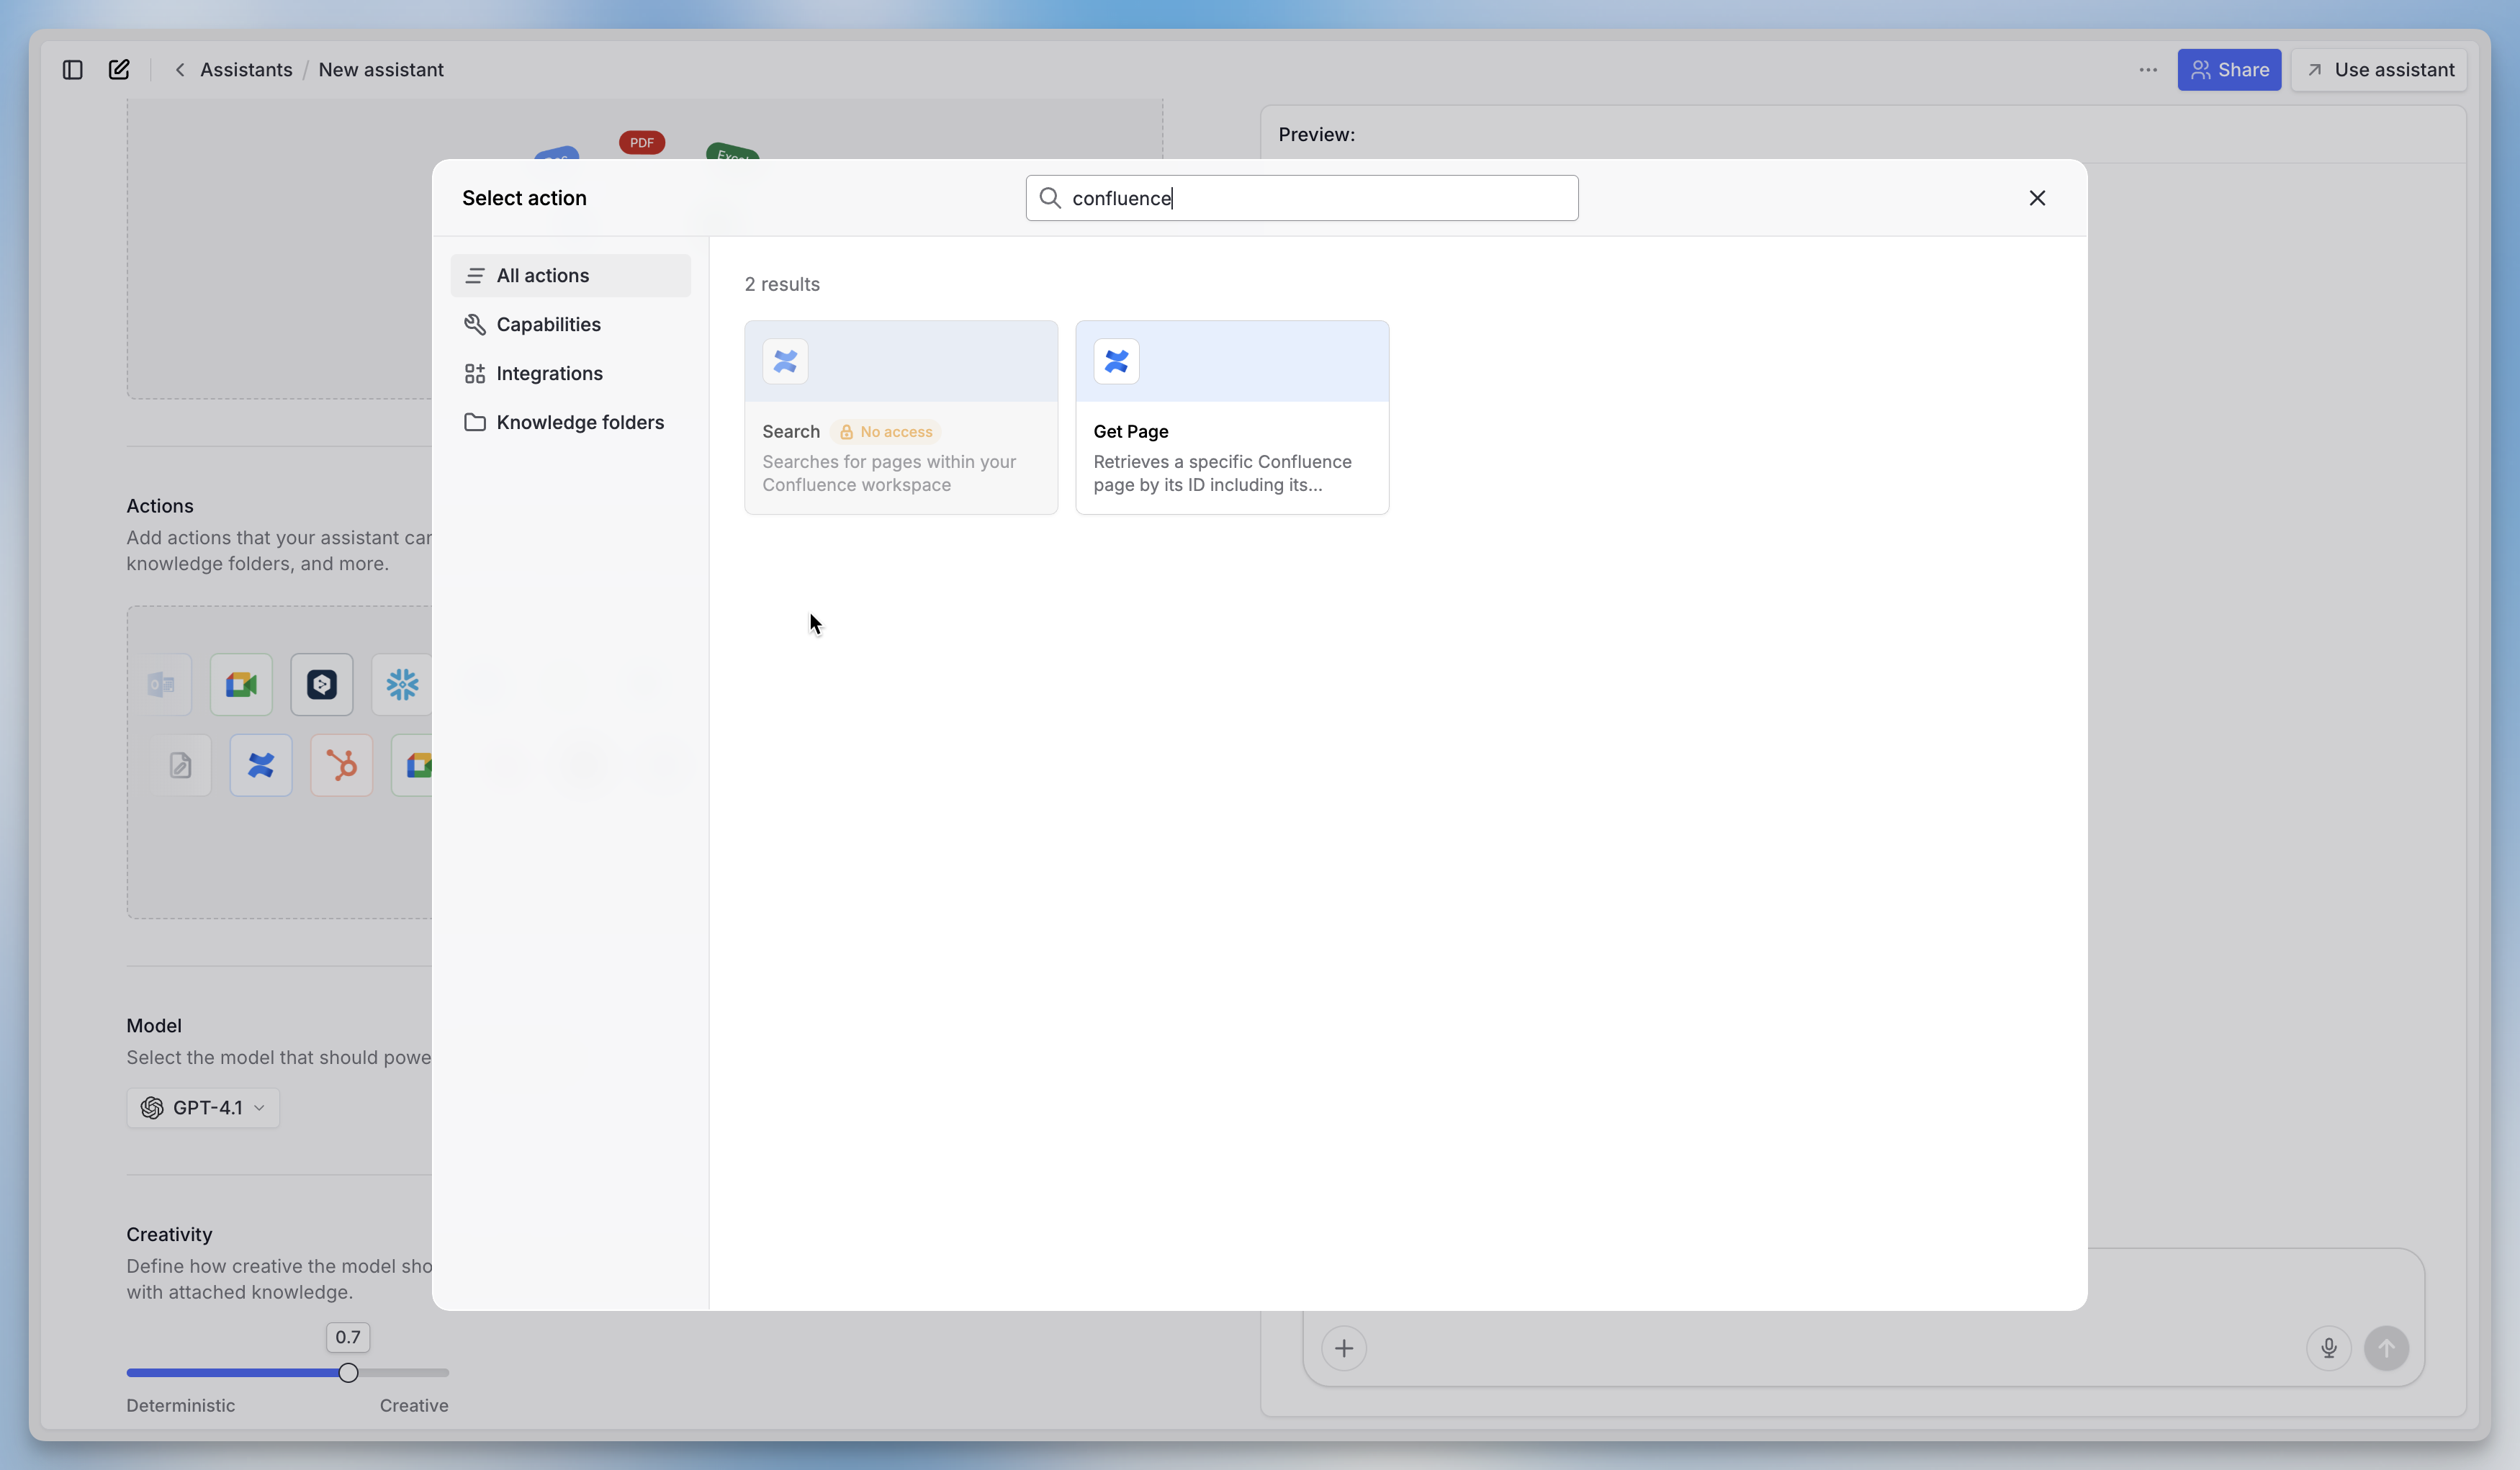Click the Creativity section heading
2520x1470 pixels.
(169, 1235)
